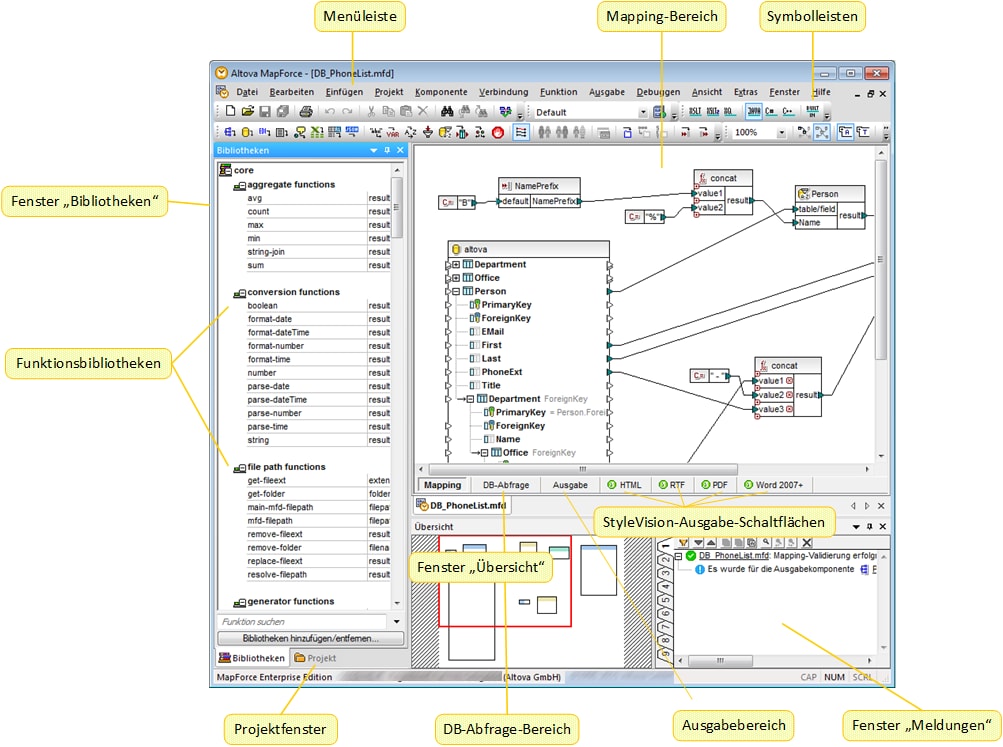Open the 100% zoom level dropdown
The image size is (1003, 747).
tap(780, 132)
